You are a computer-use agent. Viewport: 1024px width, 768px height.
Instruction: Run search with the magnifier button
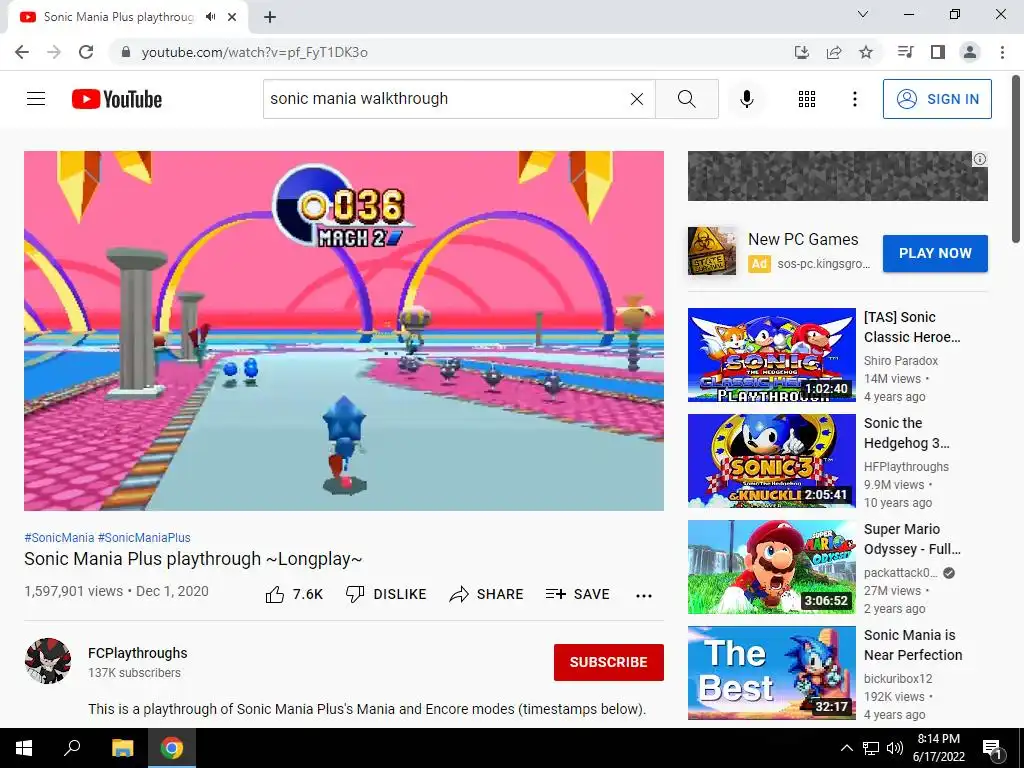coord(686,99)
